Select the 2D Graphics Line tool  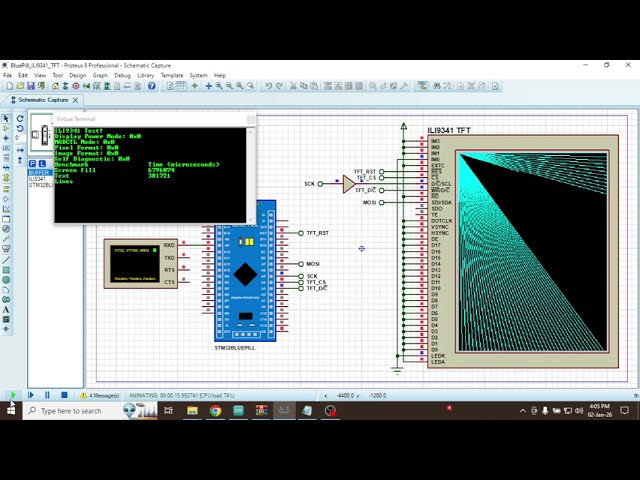(6, 260)
